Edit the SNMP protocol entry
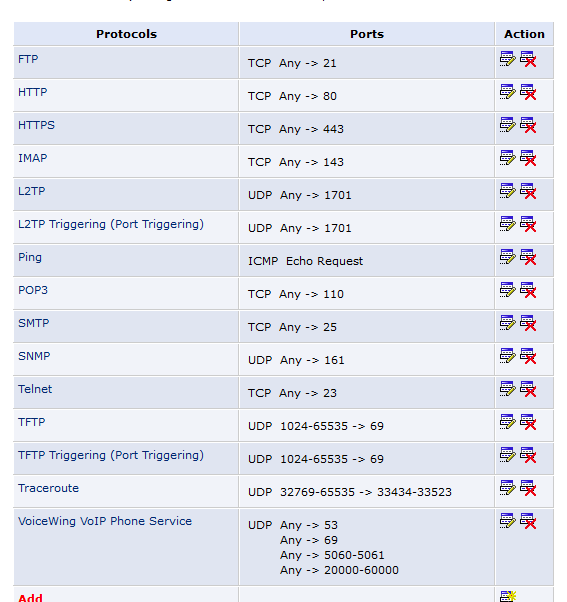Viewport: 567px width, 602px height. pos(507,356)
